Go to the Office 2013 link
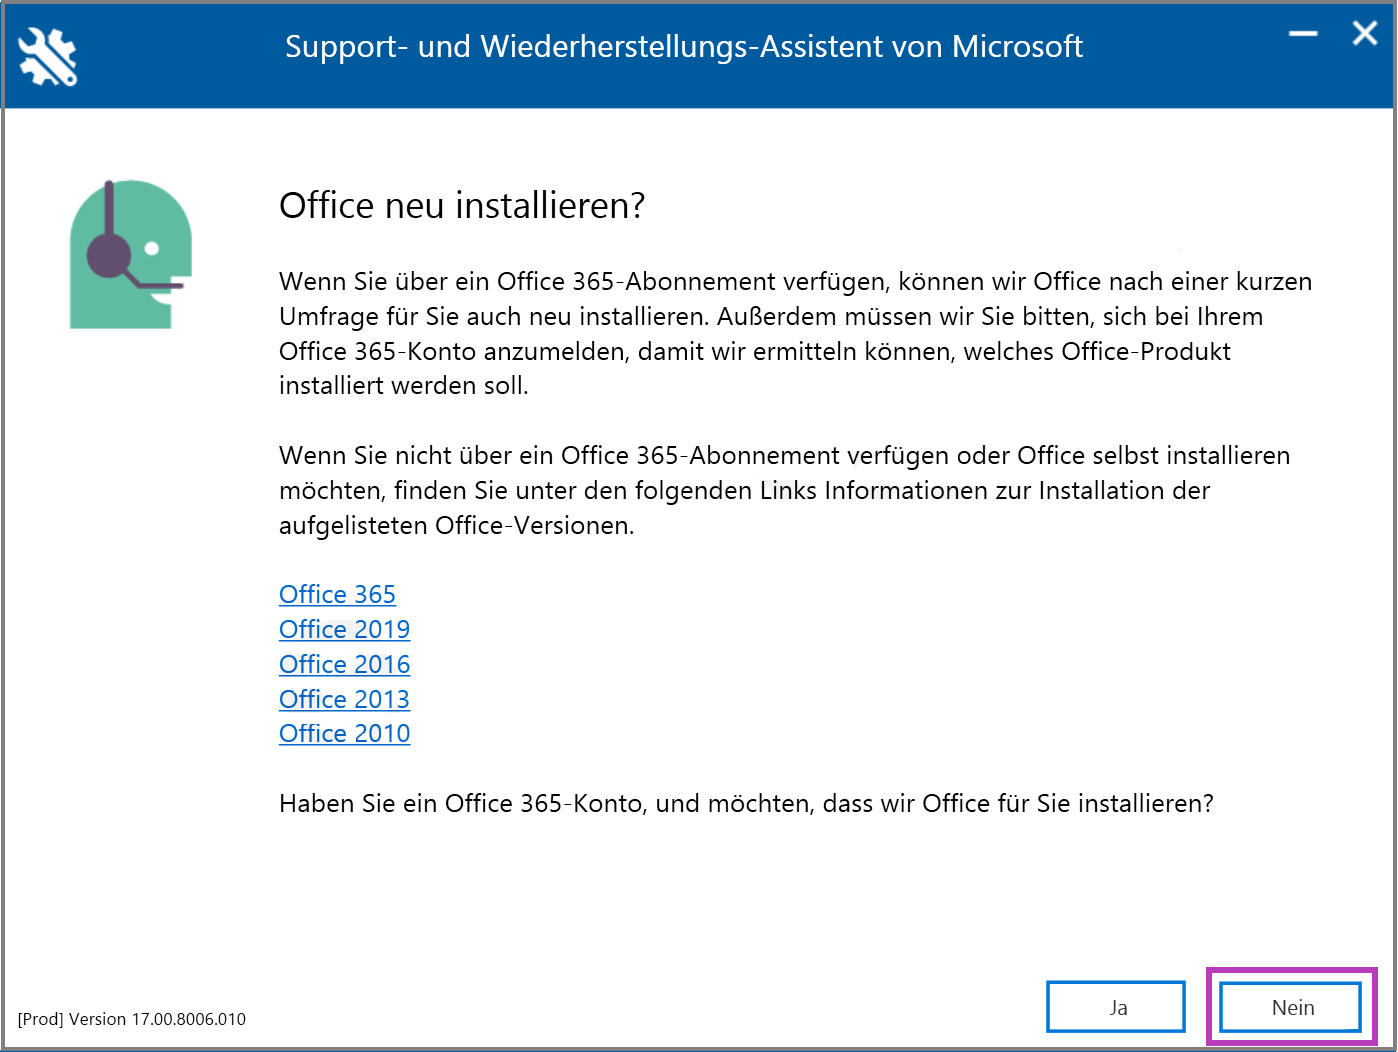The width and height of the screenshot is (1398, 1052). (x=344, y=700)
